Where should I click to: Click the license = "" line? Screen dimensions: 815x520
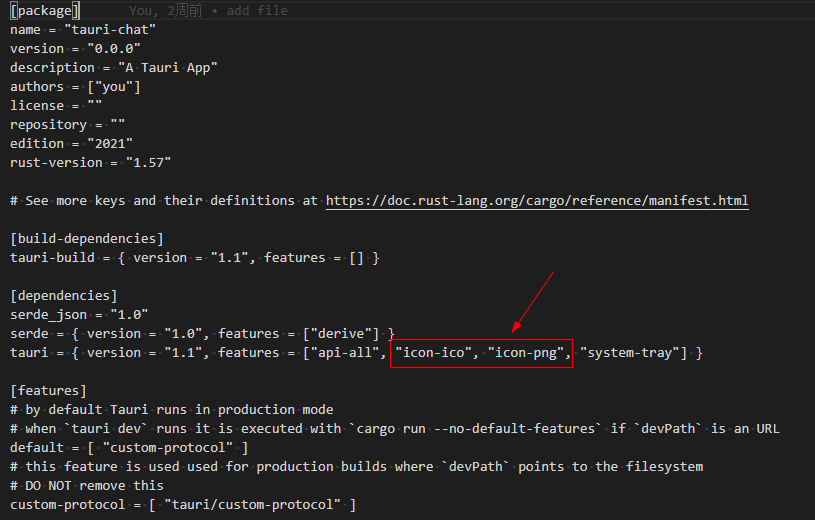tap(56, 106)
